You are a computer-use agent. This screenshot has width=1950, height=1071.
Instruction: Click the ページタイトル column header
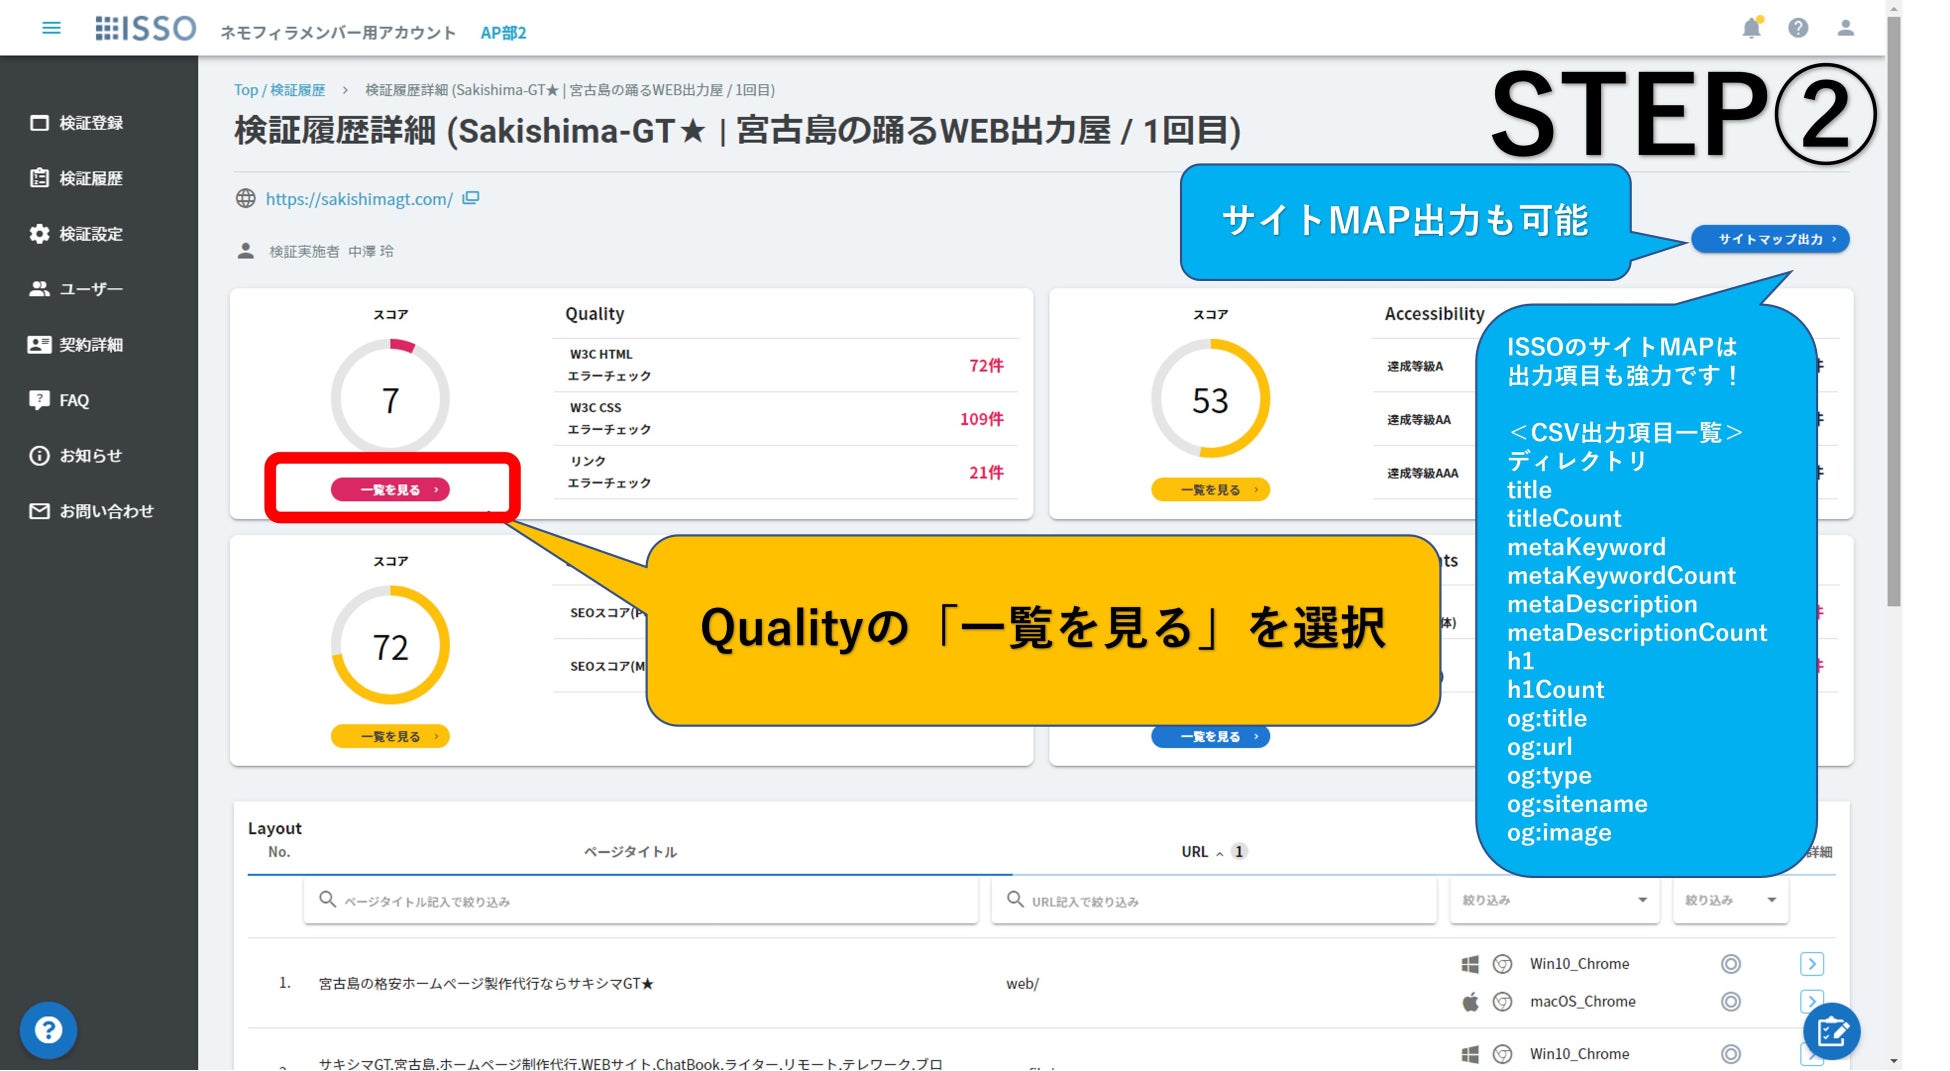point(630,852)
